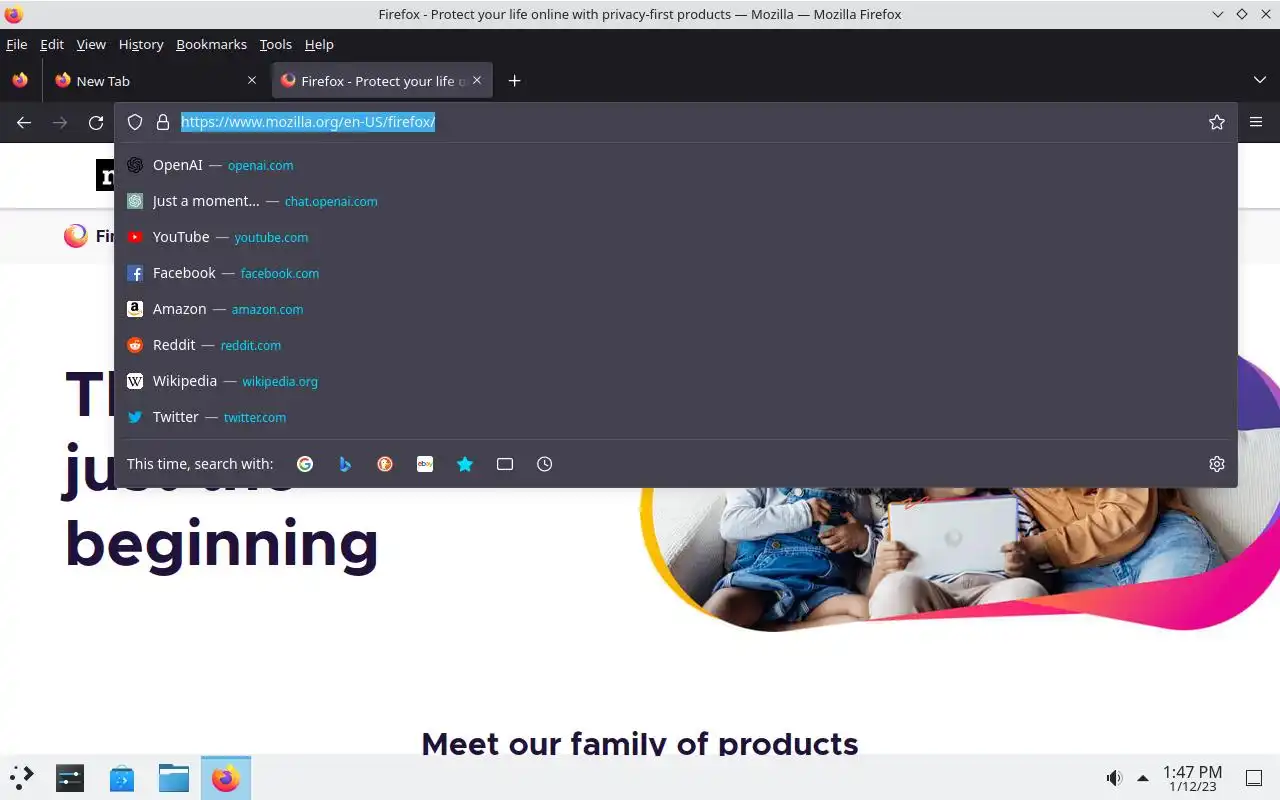Click the site security padlock icon
Viewport: 1280px width, 800px height.
[163, 122]
